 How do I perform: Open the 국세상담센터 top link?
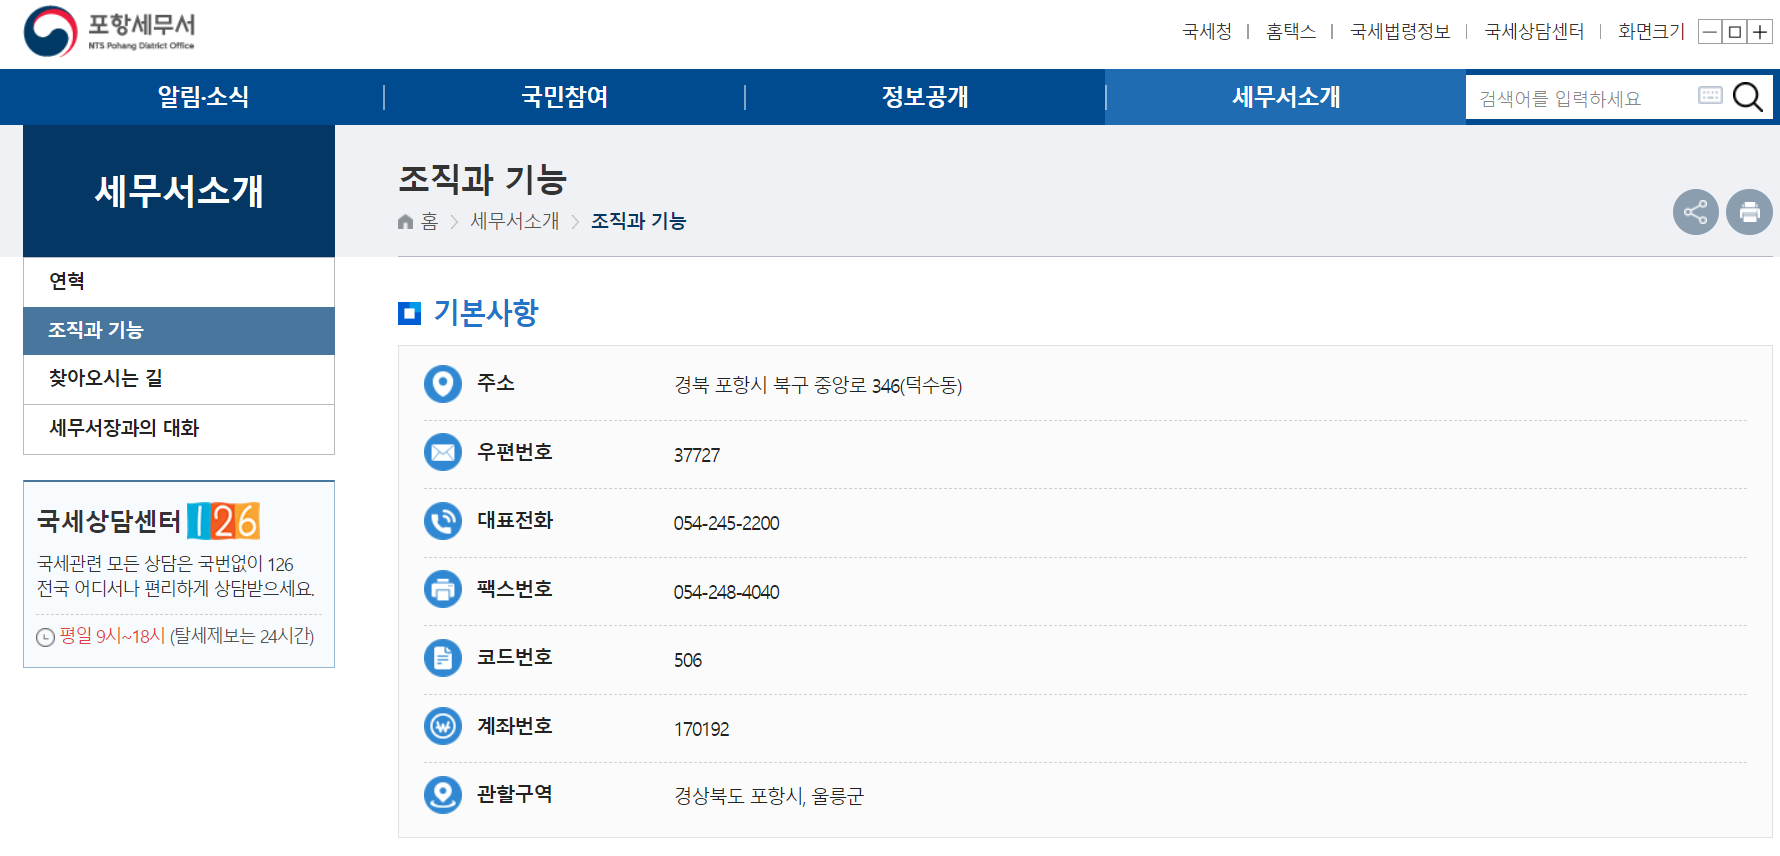(1534, 32)
